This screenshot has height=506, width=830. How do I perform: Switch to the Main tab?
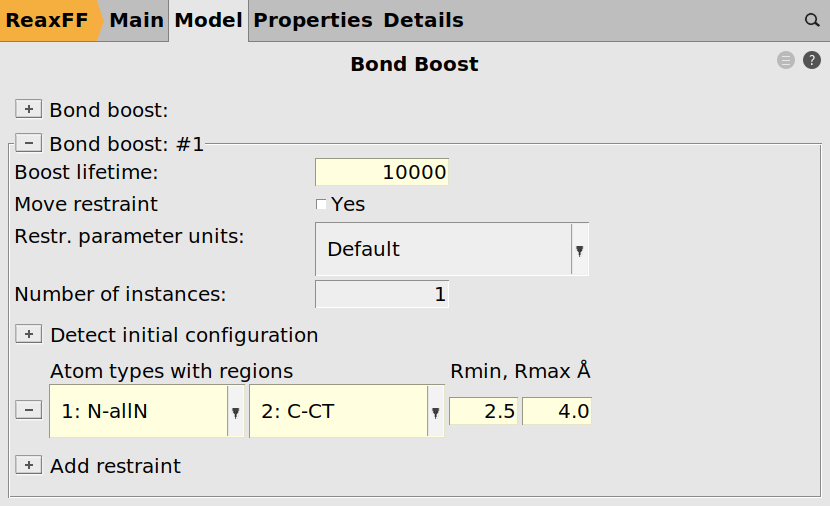coord(136,20)
